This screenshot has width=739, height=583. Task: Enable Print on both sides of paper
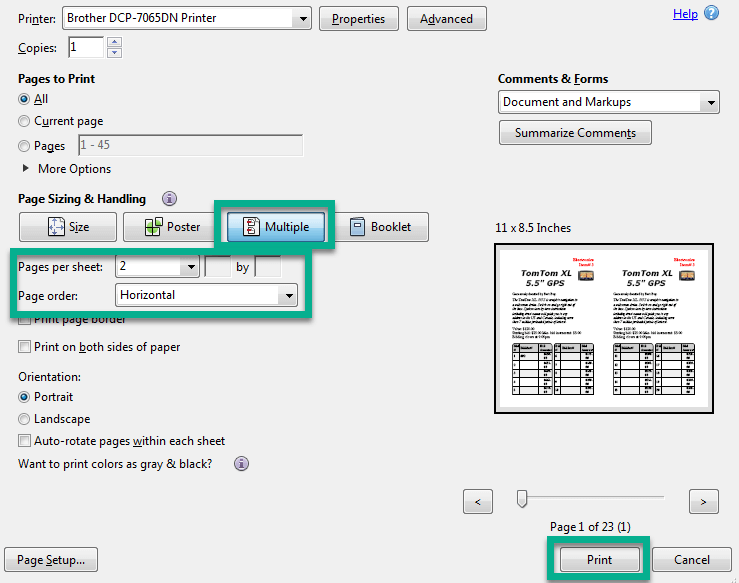point(24,347)
